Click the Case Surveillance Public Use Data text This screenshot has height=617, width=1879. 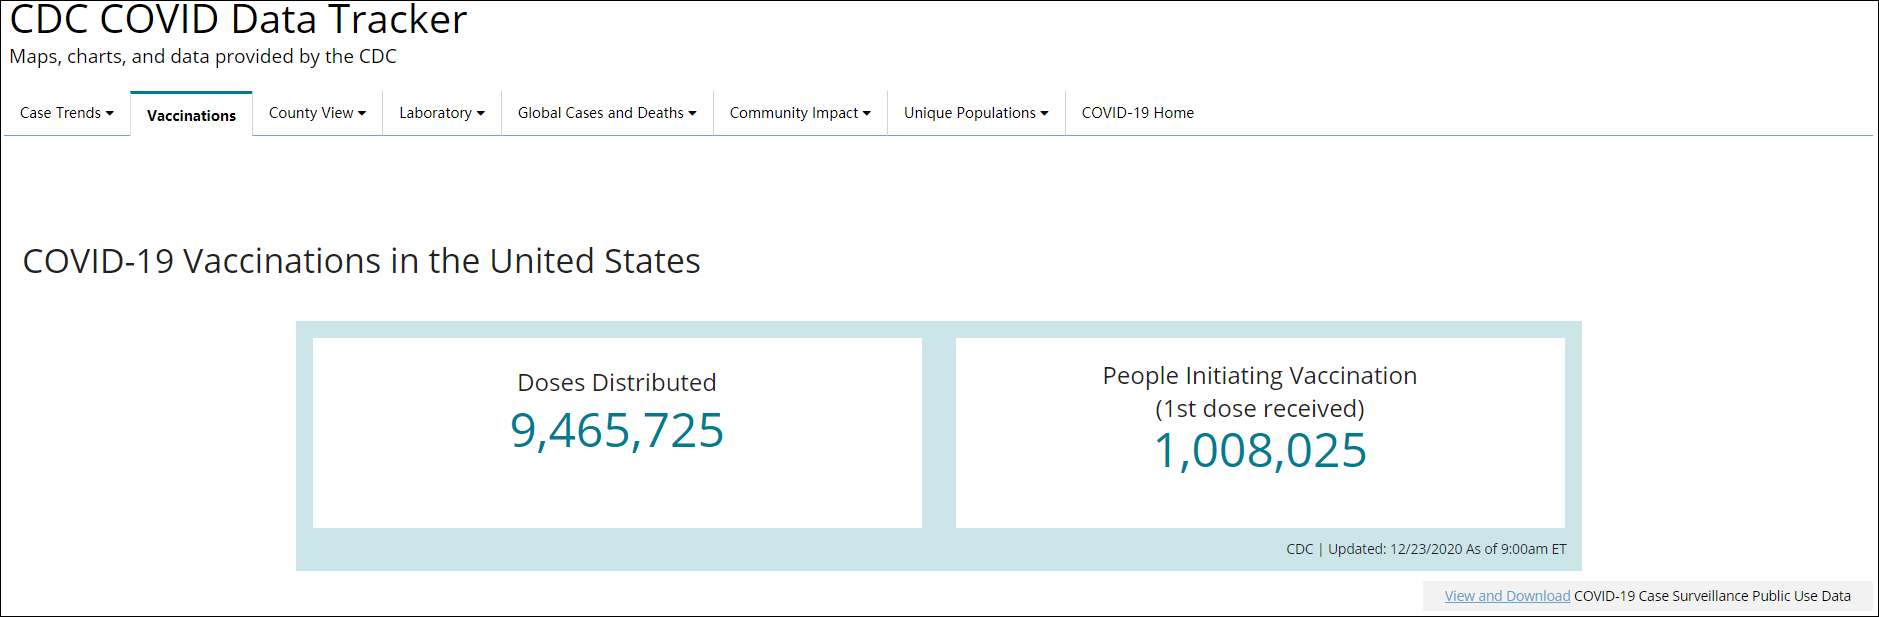click(1712, 596)
